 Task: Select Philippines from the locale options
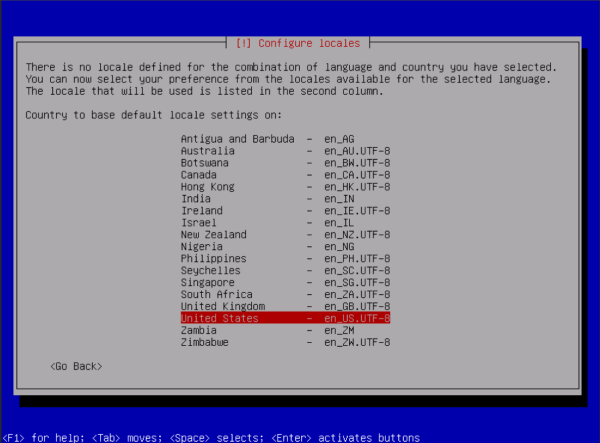(285, 258)
